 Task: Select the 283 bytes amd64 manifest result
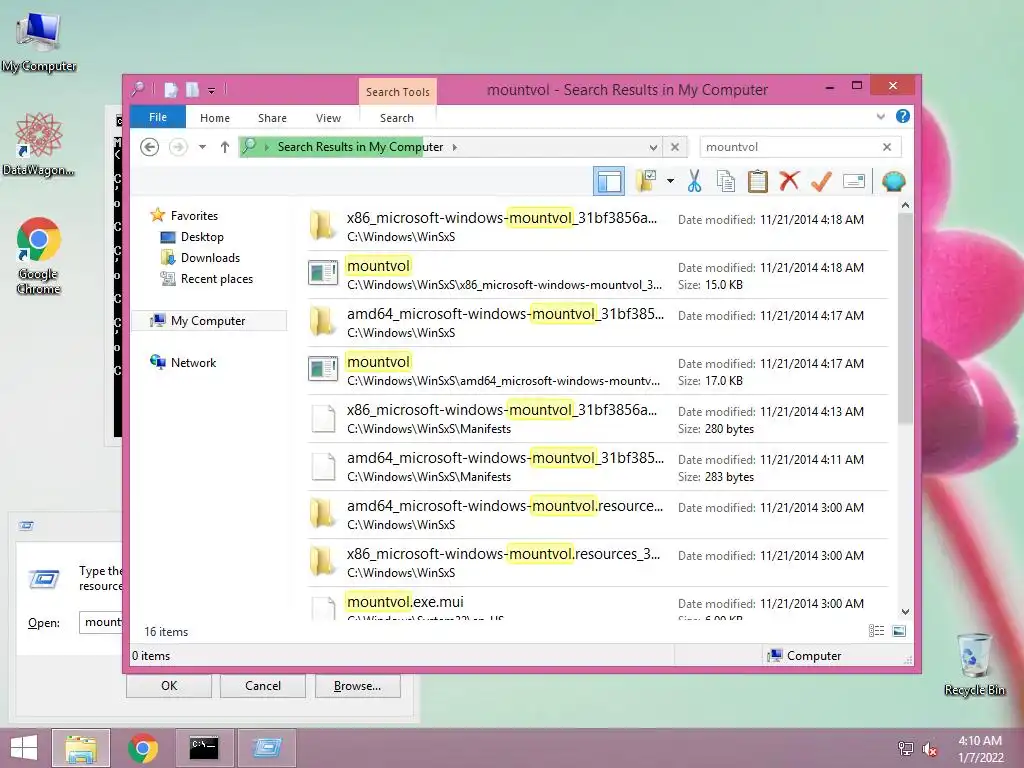(x=598, y=467)
